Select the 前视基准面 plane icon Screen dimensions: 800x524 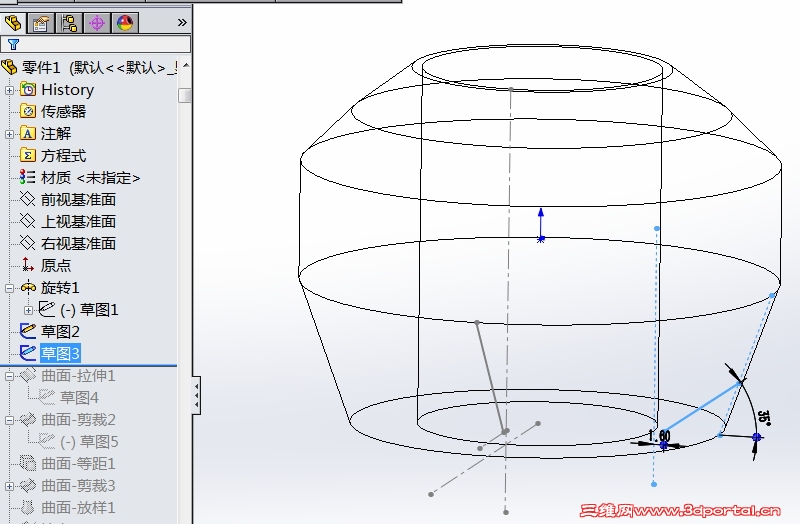[x=27, y=199]
